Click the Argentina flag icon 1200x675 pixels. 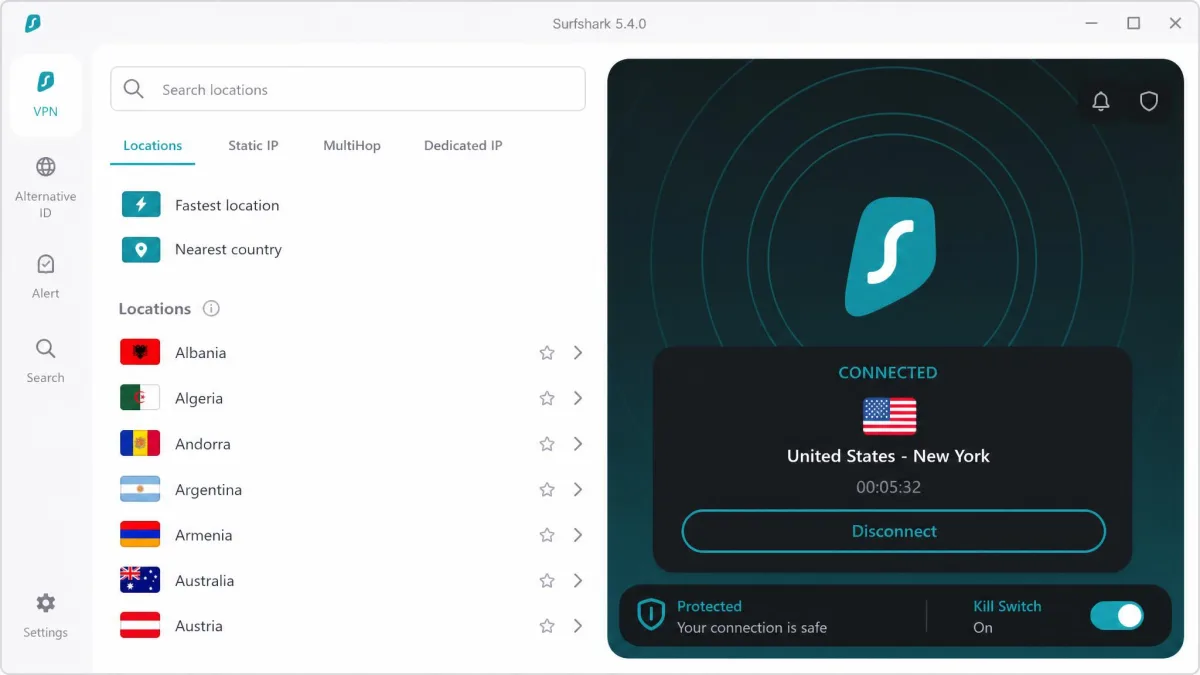pos(140,489)
